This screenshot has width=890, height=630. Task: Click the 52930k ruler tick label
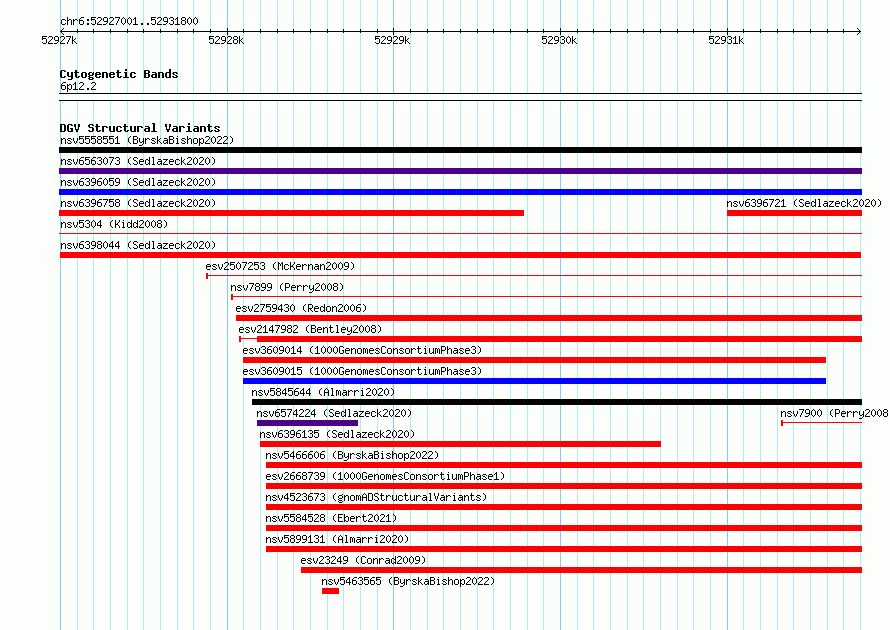tap(559, 40)
